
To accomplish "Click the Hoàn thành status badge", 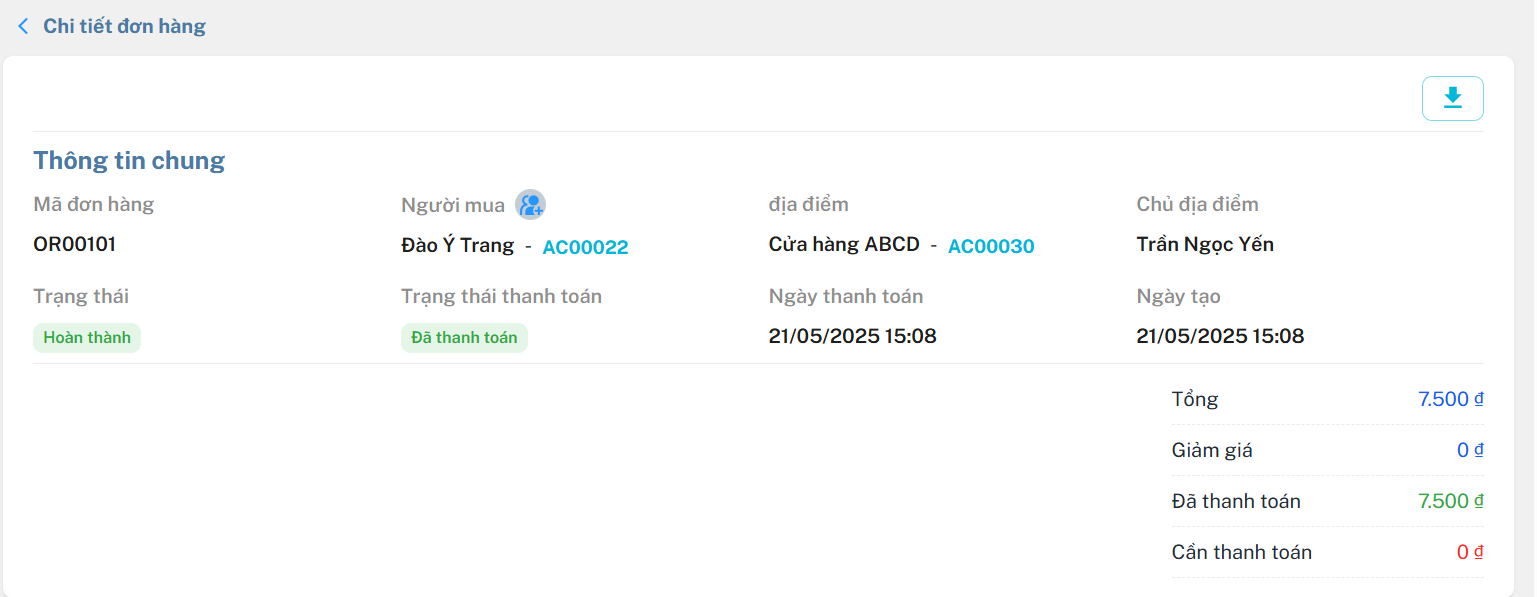I will [87, 338].
